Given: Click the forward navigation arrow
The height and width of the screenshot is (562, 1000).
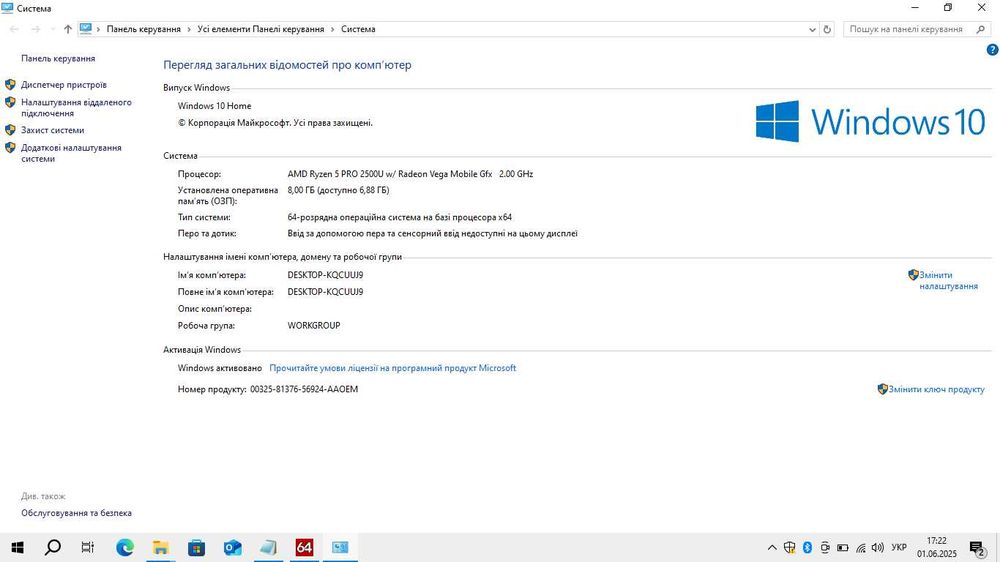Looking at the screenshot, I should coord(36,29).
